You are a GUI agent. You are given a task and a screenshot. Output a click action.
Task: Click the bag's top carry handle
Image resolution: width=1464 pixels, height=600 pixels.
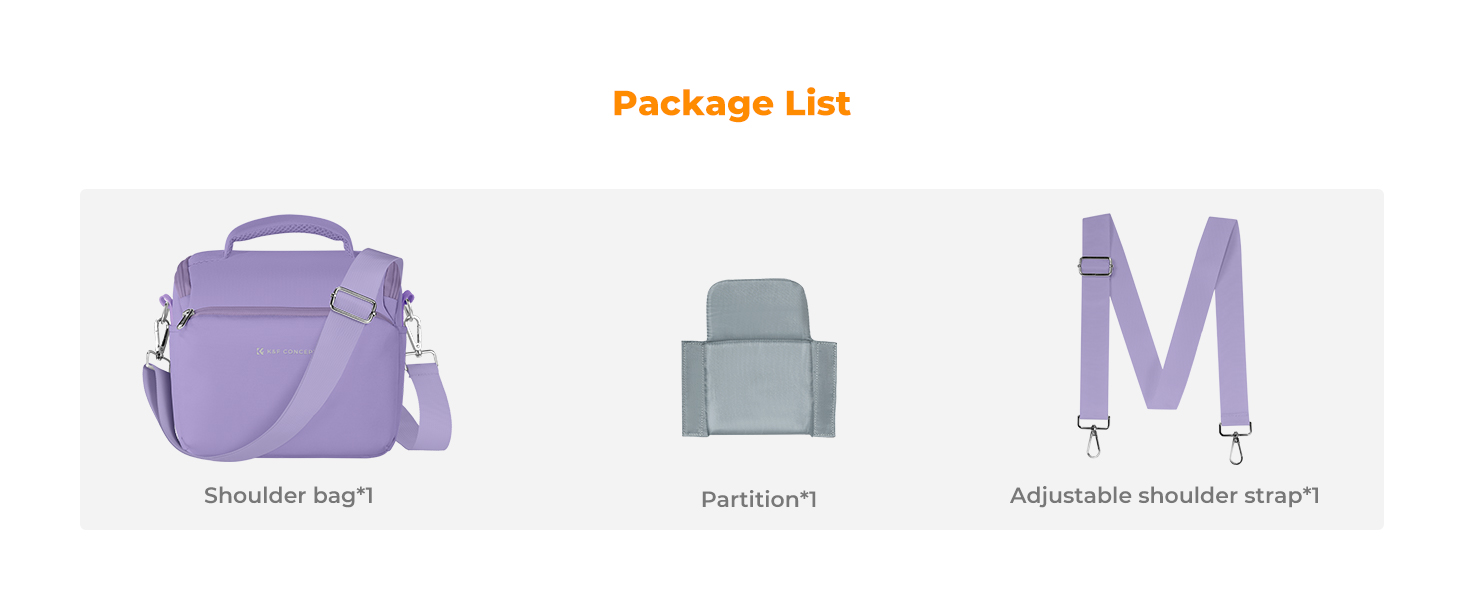[289, 234]
